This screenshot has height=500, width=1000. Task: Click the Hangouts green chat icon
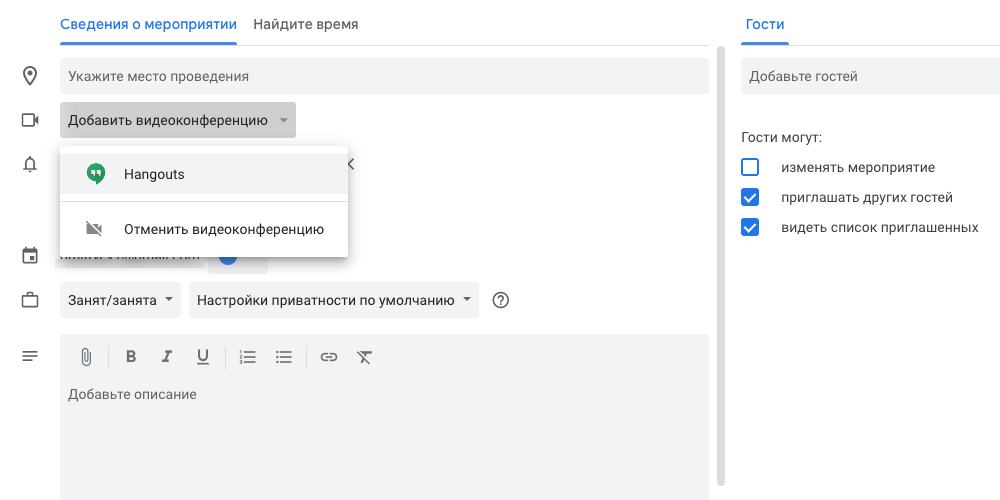pos(96,174)
